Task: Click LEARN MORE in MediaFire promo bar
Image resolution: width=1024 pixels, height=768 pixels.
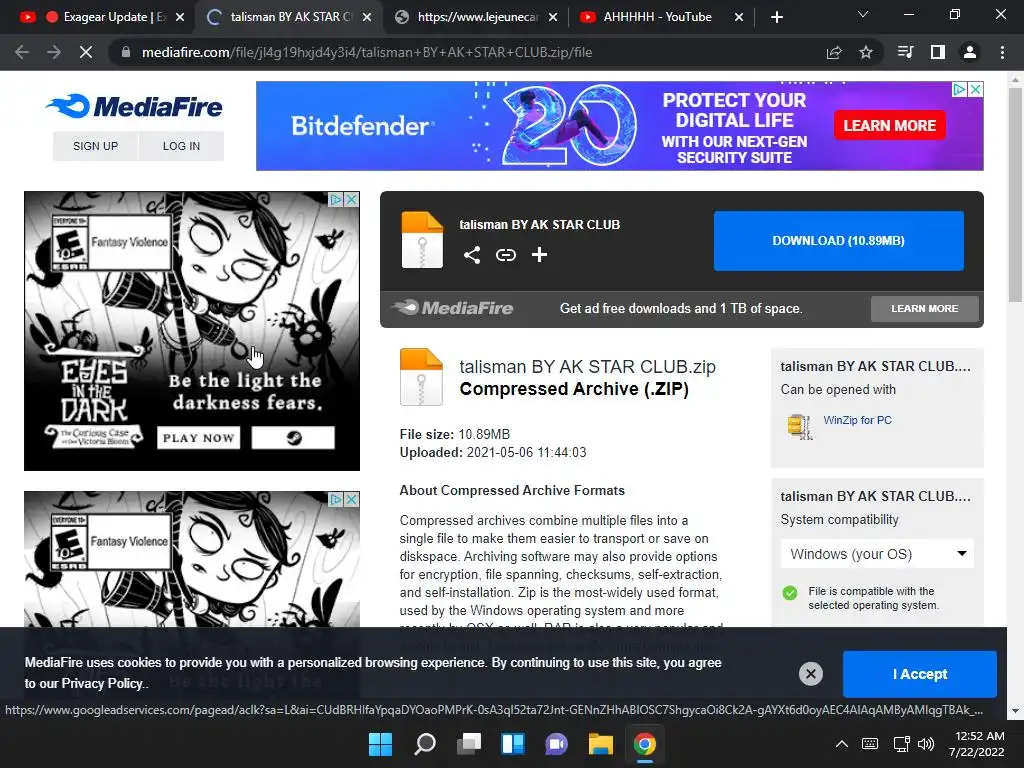Action: 924,308
